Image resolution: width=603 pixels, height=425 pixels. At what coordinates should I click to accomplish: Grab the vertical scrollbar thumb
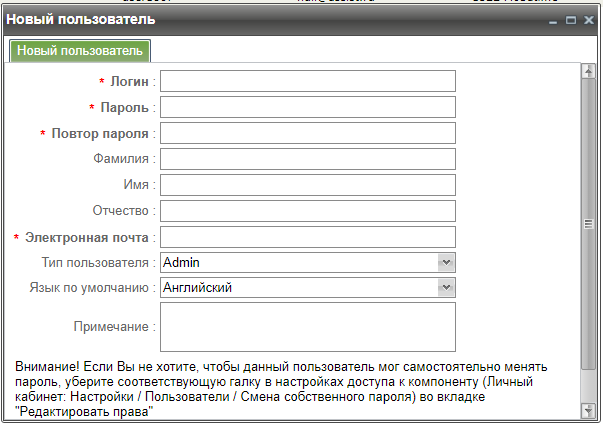(588, 224)
